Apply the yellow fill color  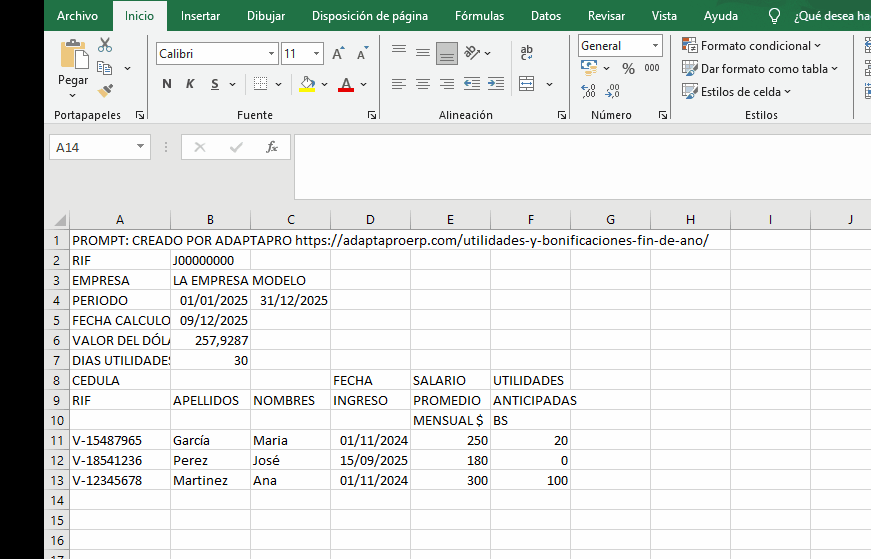tap(308, 85)
